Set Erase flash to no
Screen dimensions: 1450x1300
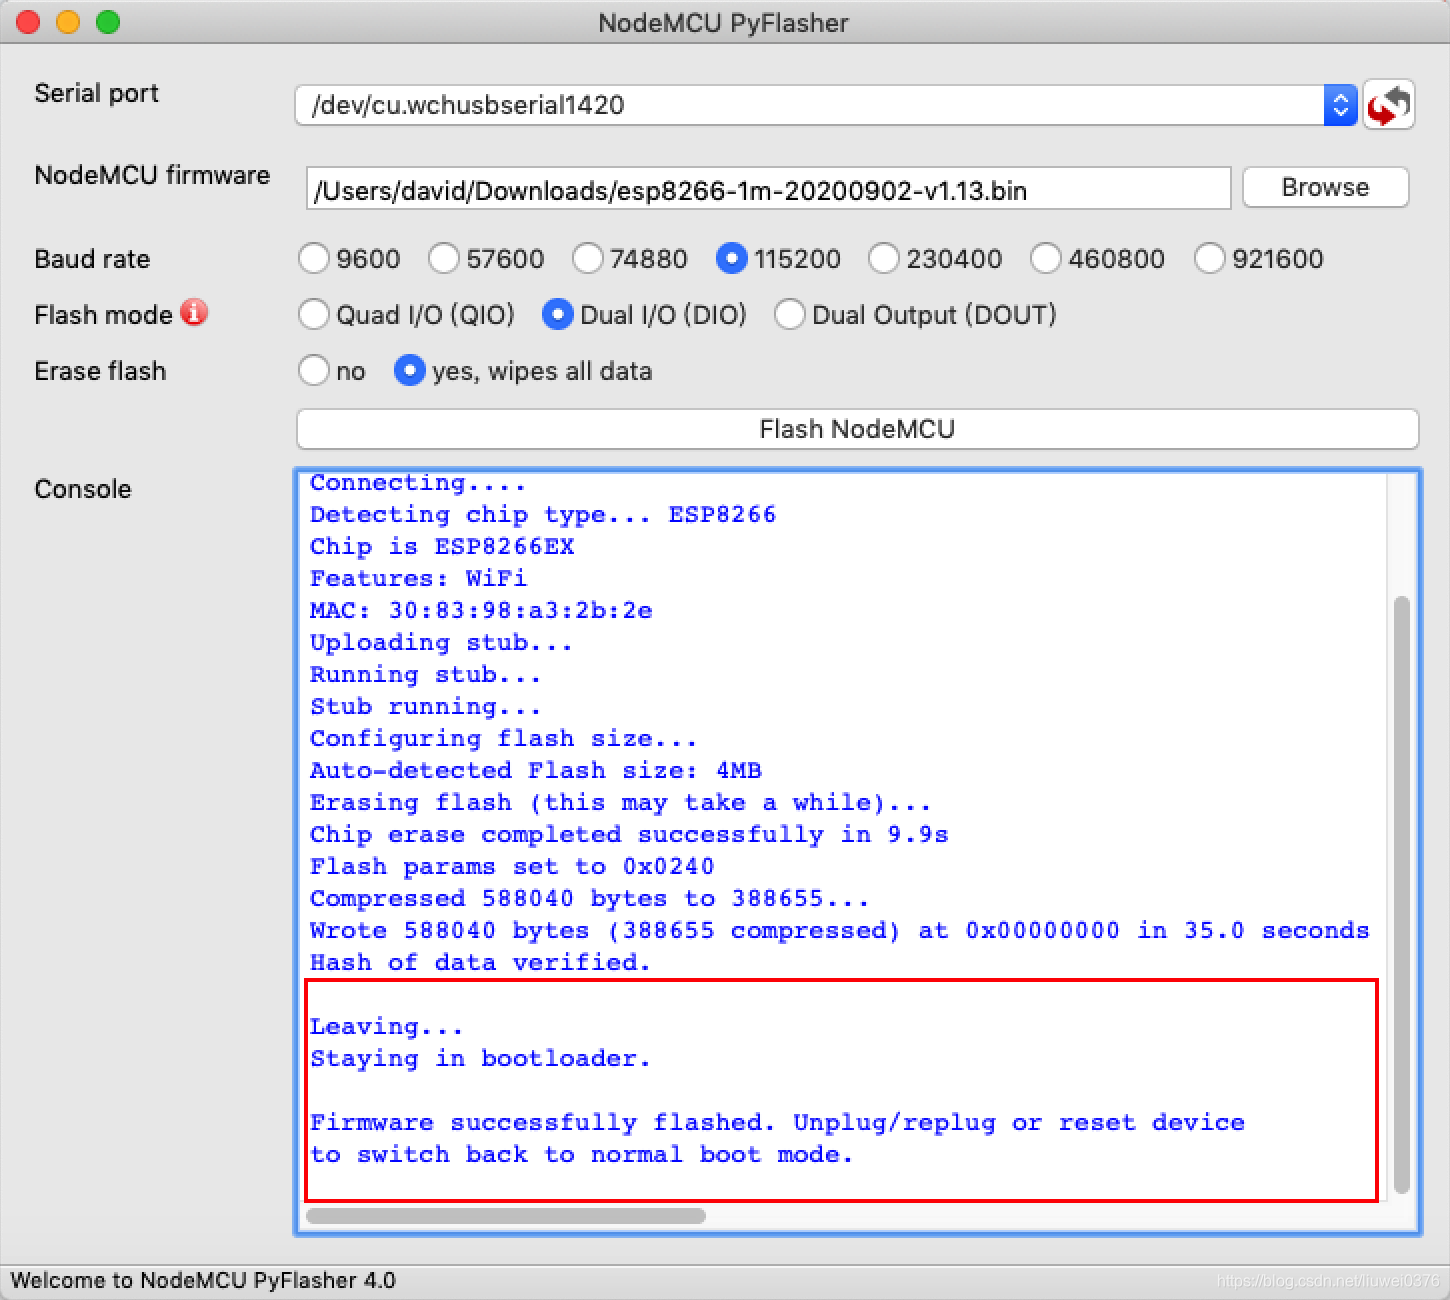coord(332,371)
